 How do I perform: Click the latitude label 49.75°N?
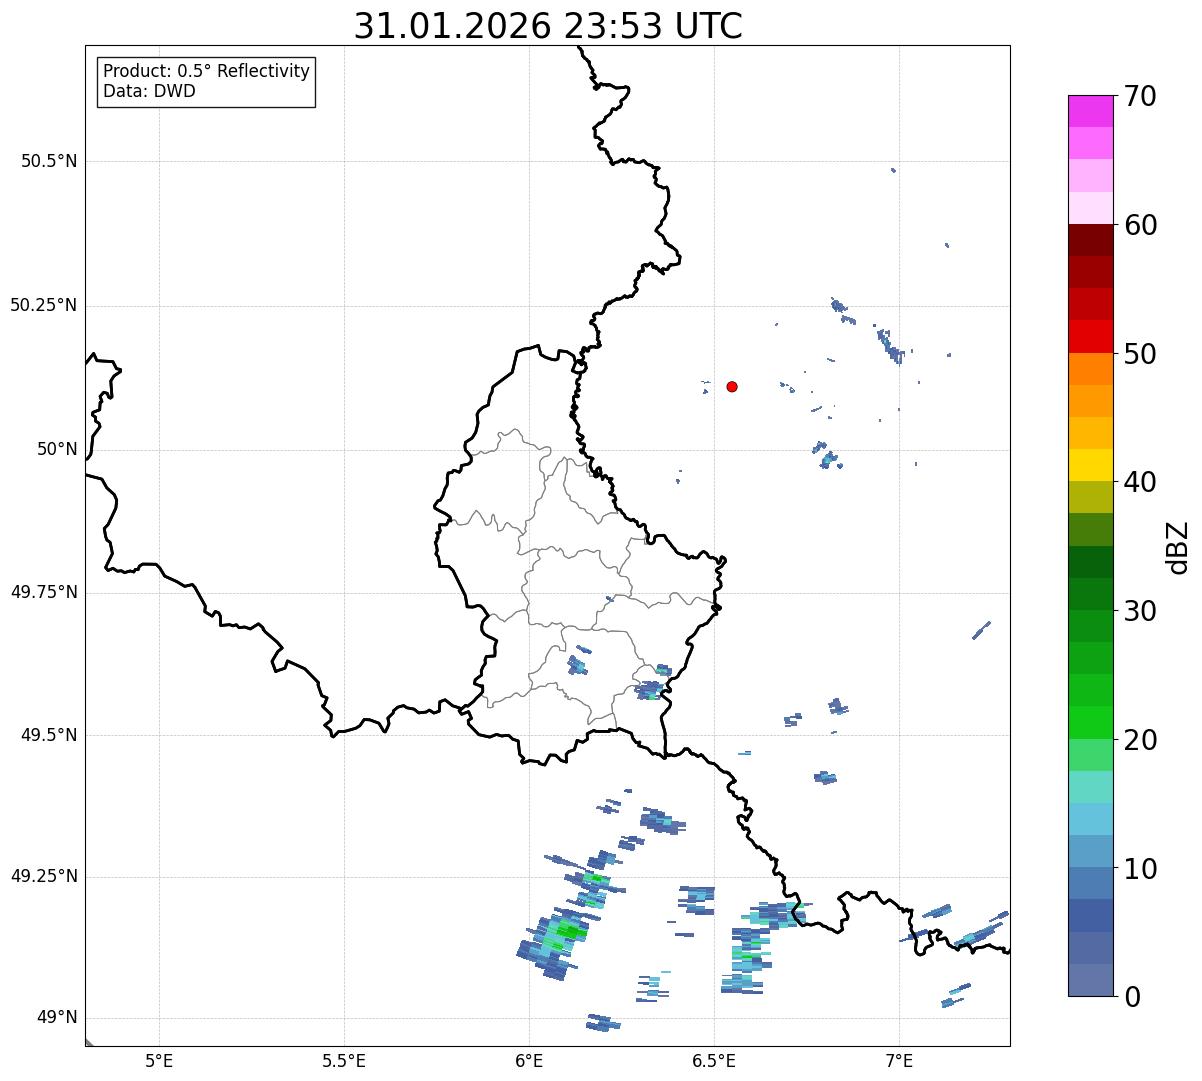tap(43, 592)
